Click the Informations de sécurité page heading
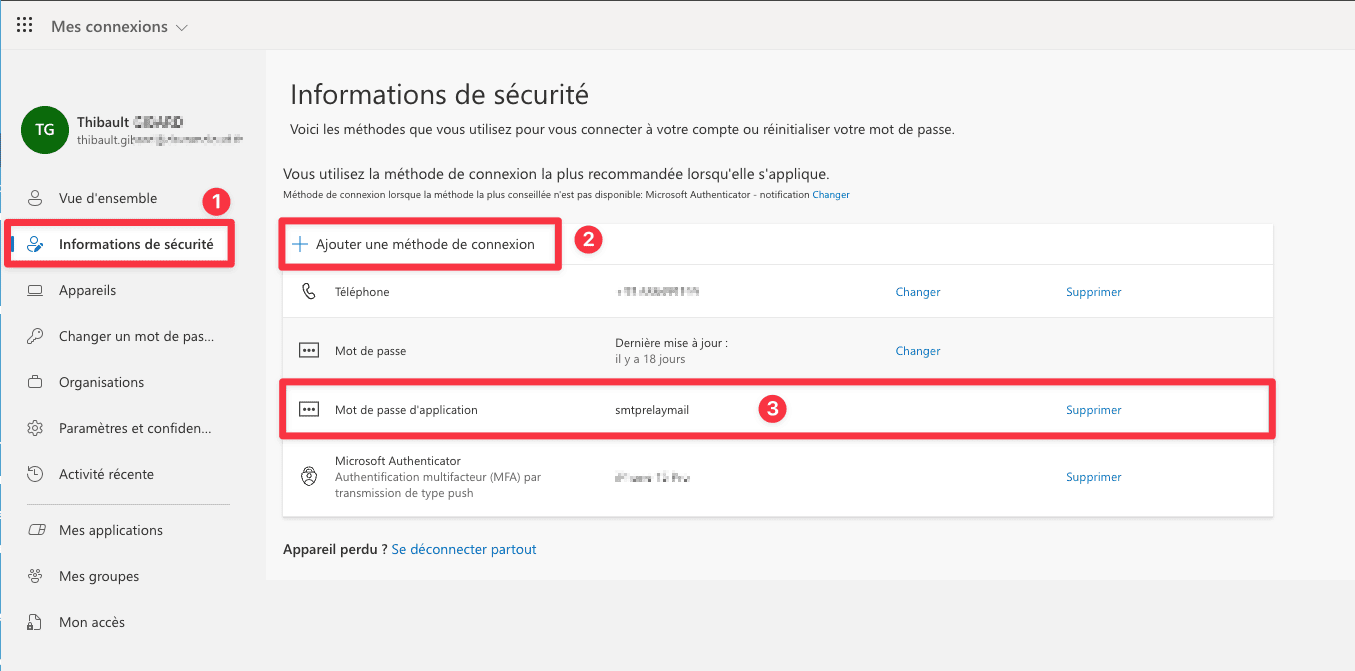This screenshot has width=1355, height=671. 439,95
